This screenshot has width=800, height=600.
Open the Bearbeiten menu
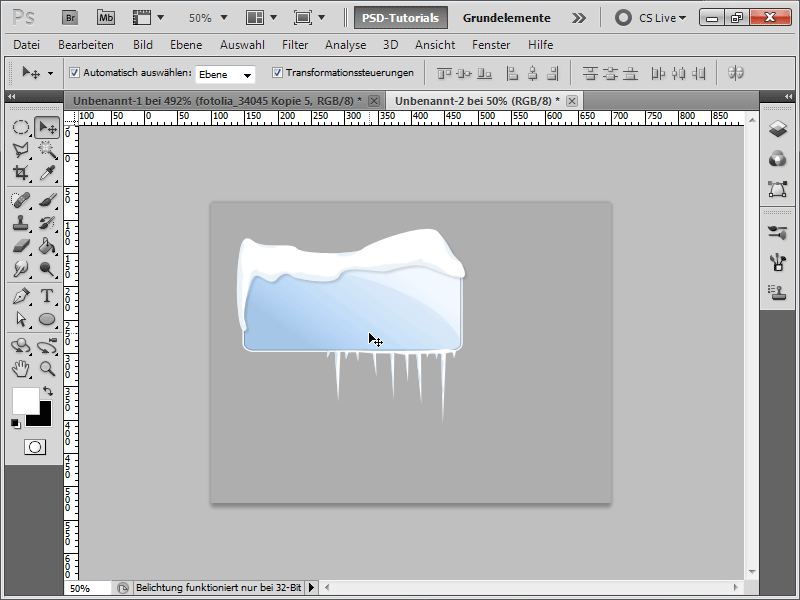click(x=86, y=45)
